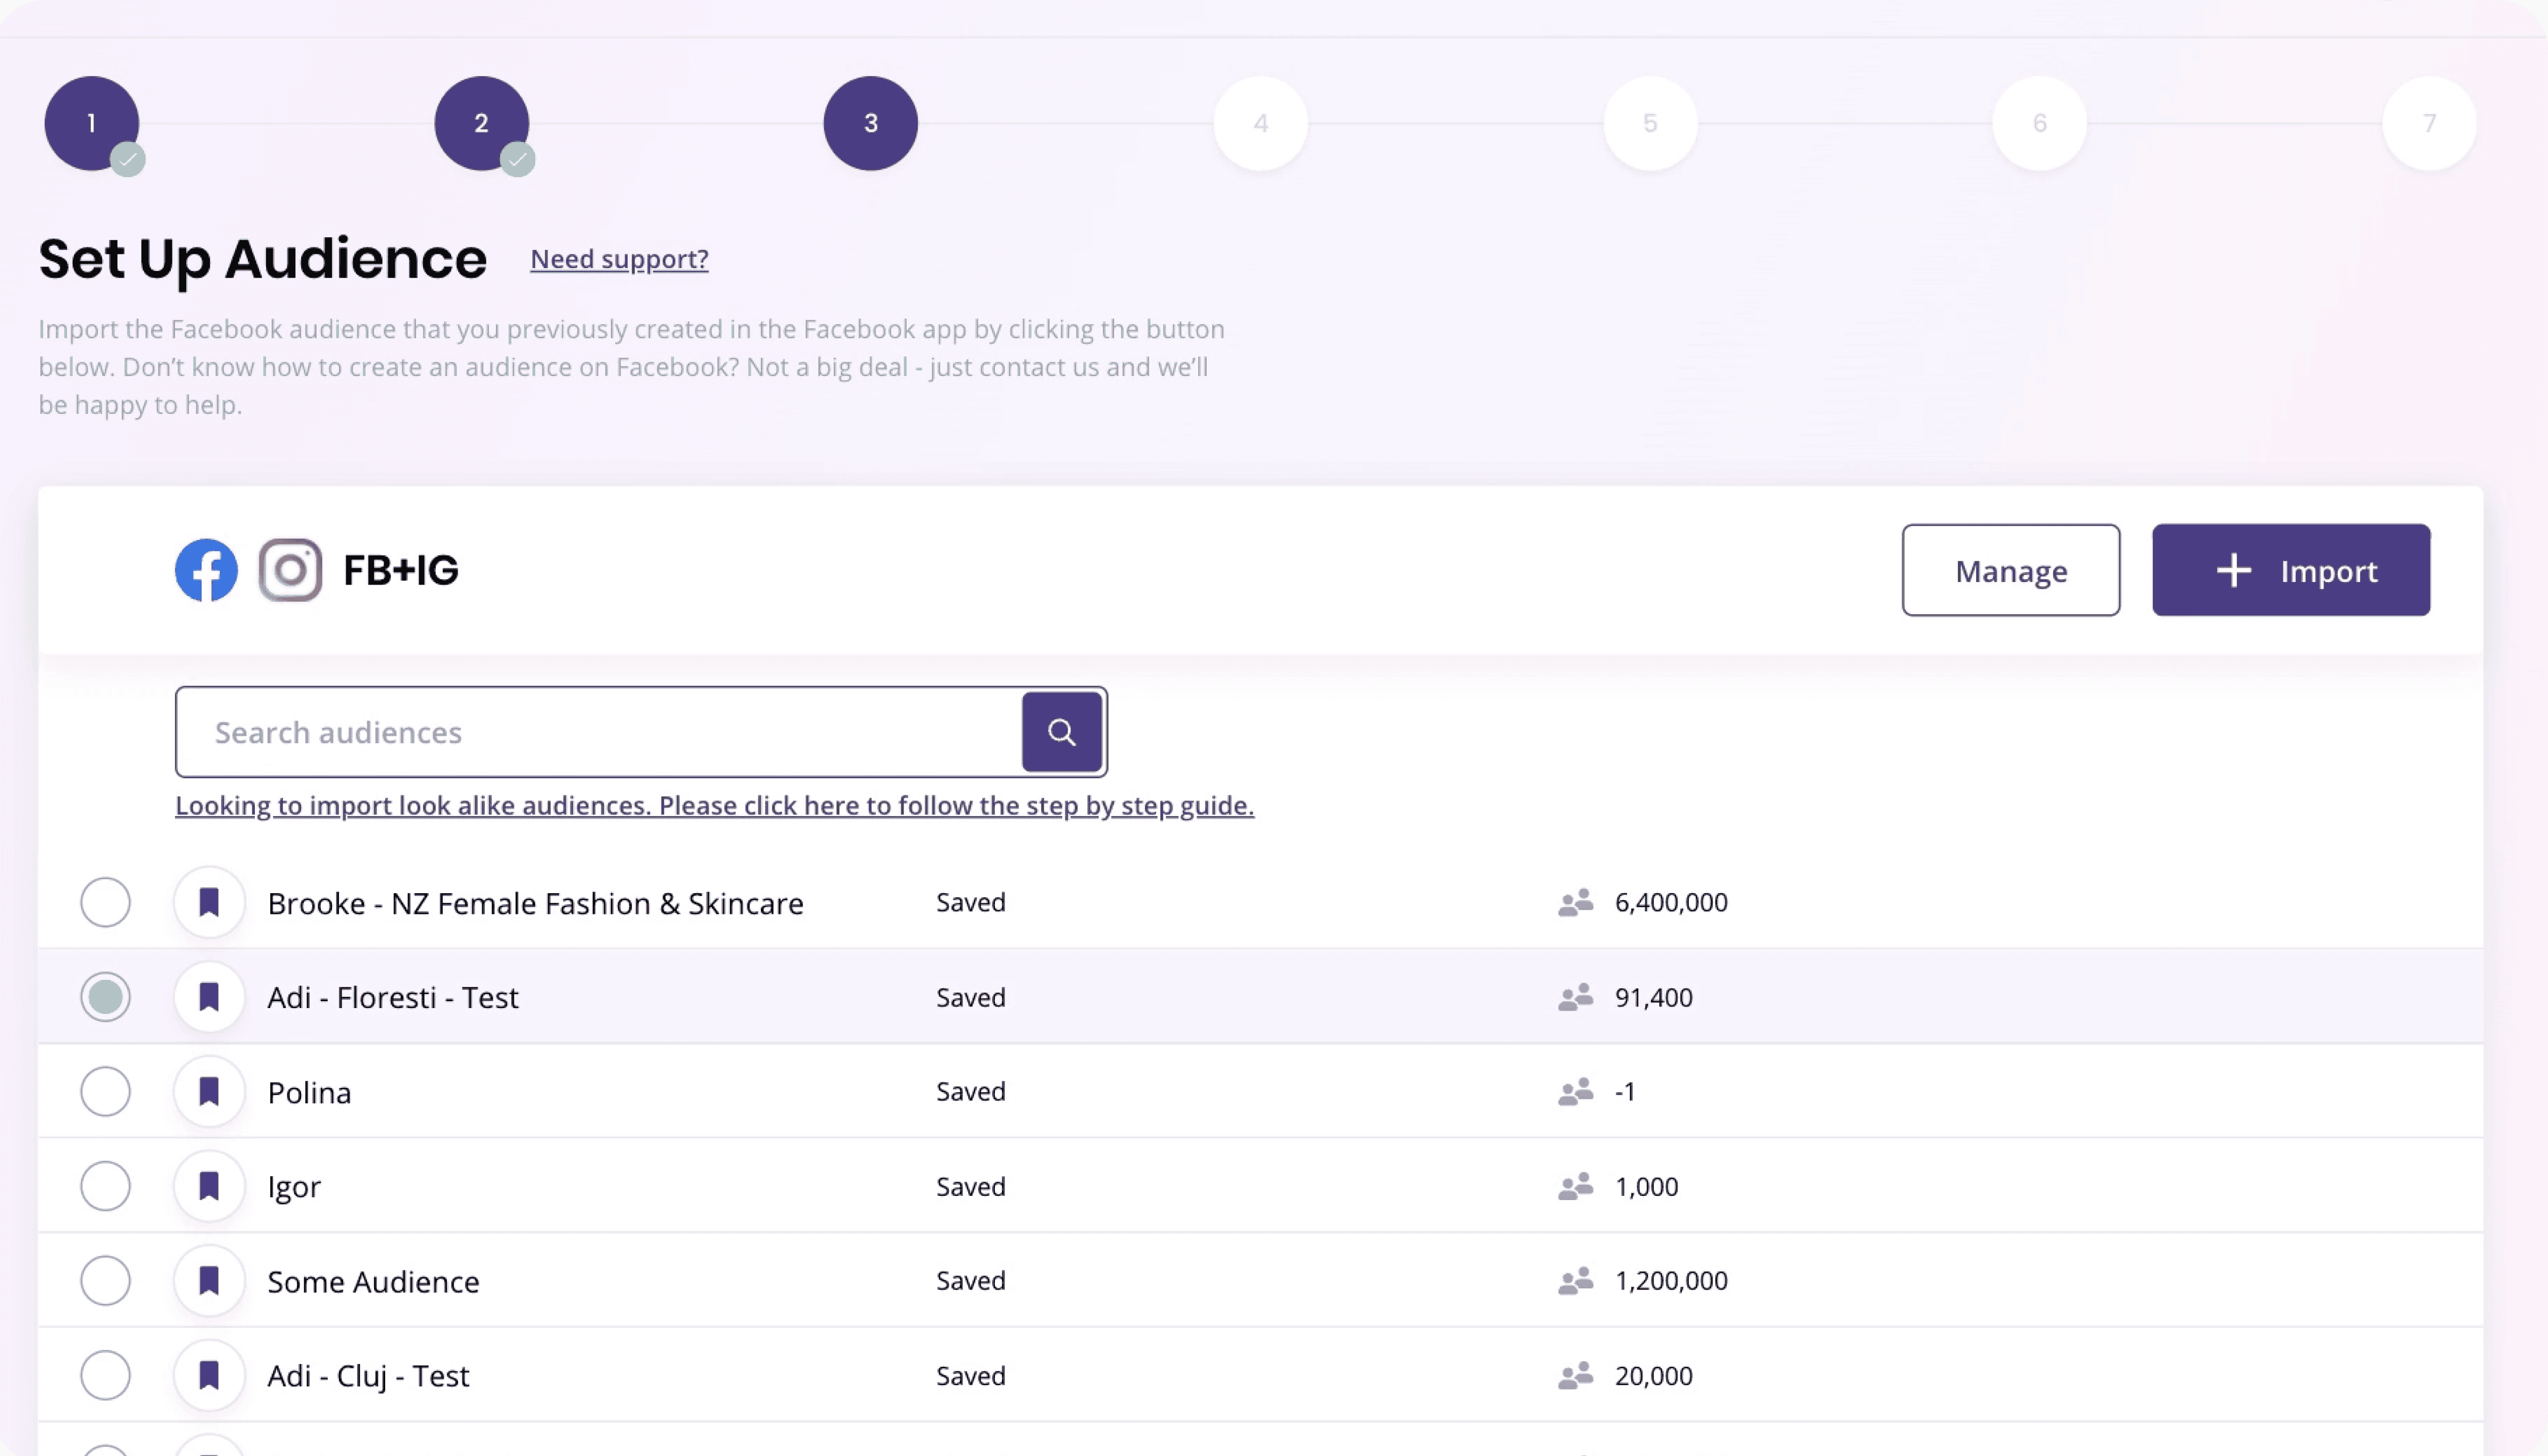Click people icon beside 6,400,000

click(1575, 903)
